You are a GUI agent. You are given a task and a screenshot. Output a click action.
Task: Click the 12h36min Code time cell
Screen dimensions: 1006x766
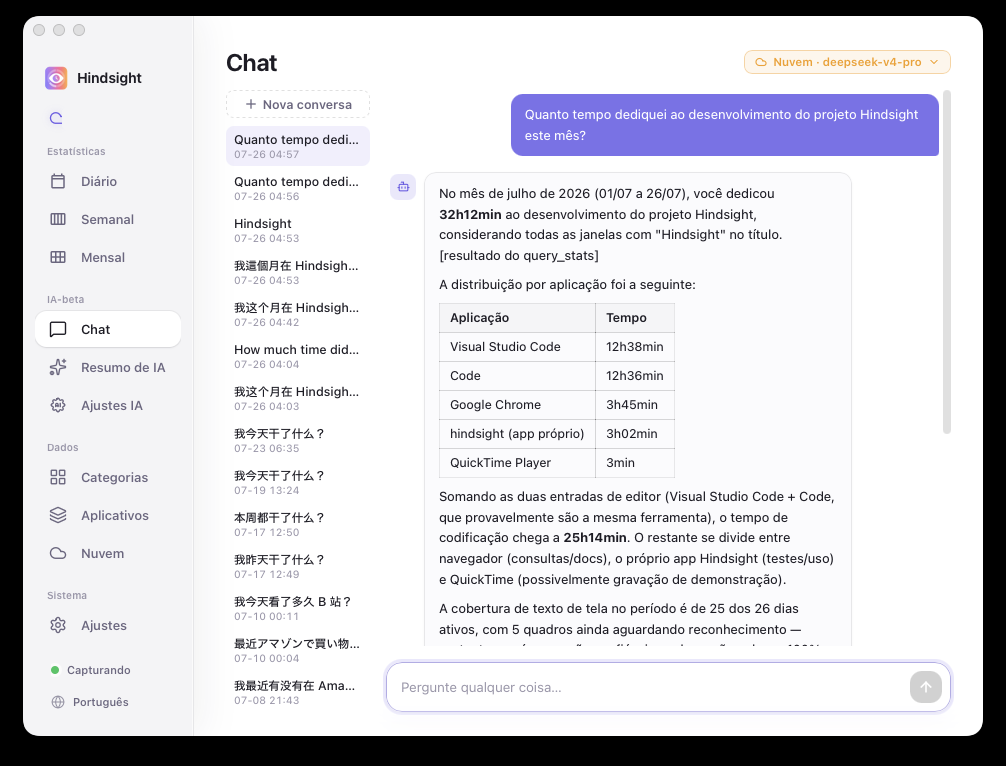635,376
